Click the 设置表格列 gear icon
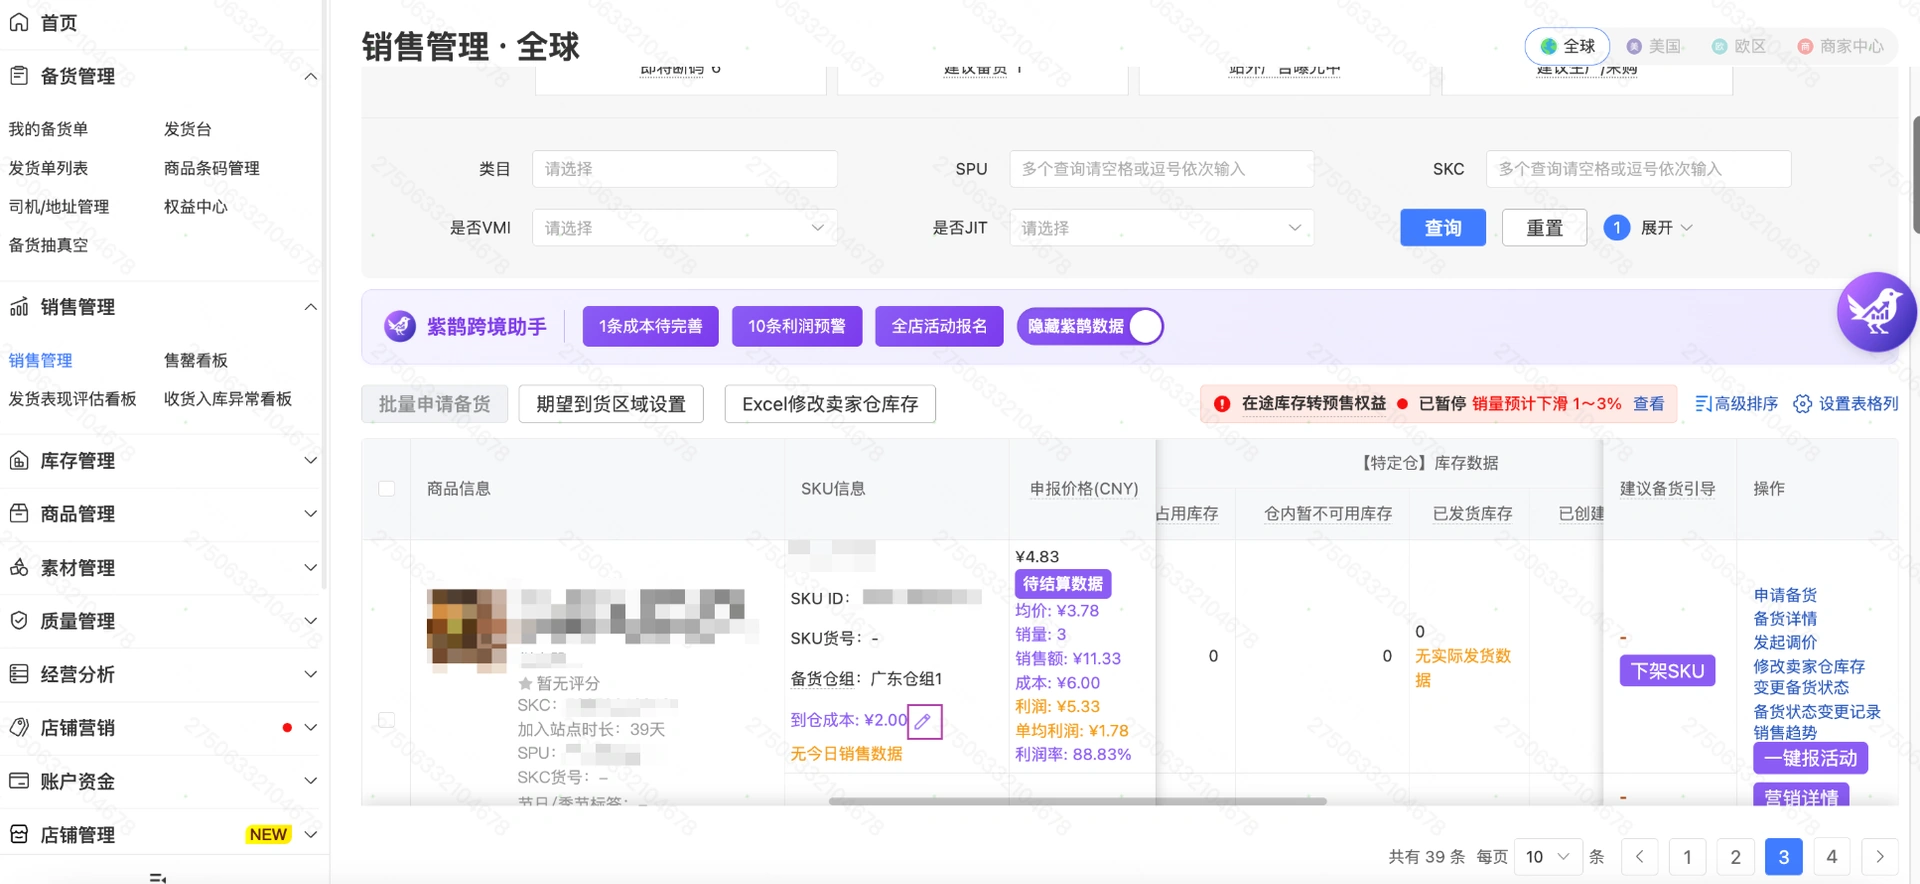Image resolution: width=1920 pixels, height=884 pixels. [1802, 404]
